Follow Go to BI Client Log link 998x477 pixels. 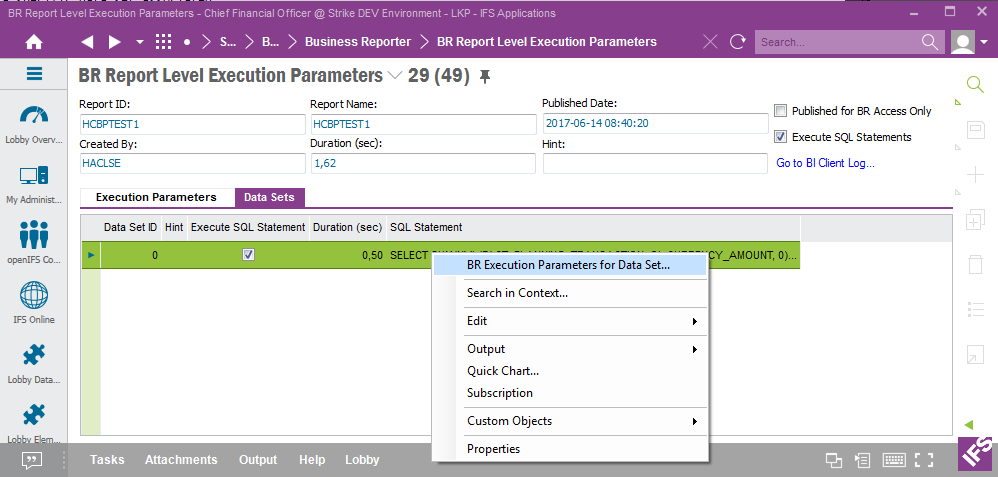826,163
